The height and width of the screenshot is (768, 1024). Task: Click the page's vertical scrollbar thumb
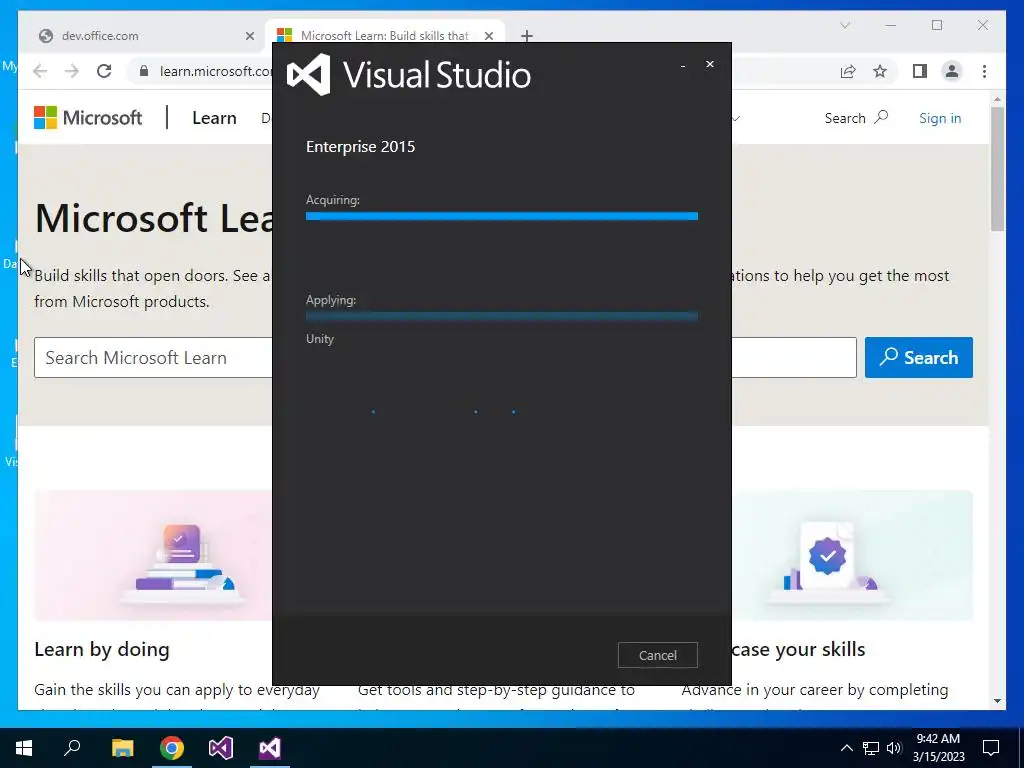pyautogui.click(x=997, y=168)
